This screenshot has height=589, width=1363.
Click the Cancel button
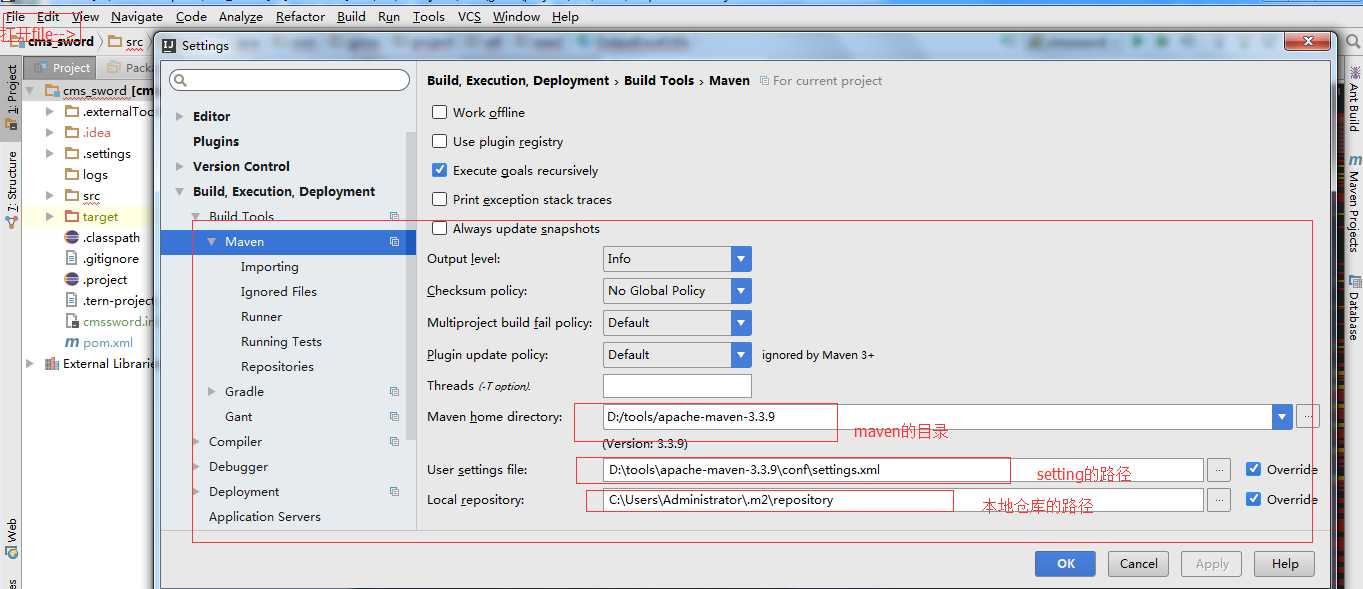(x=1138, y=563)
